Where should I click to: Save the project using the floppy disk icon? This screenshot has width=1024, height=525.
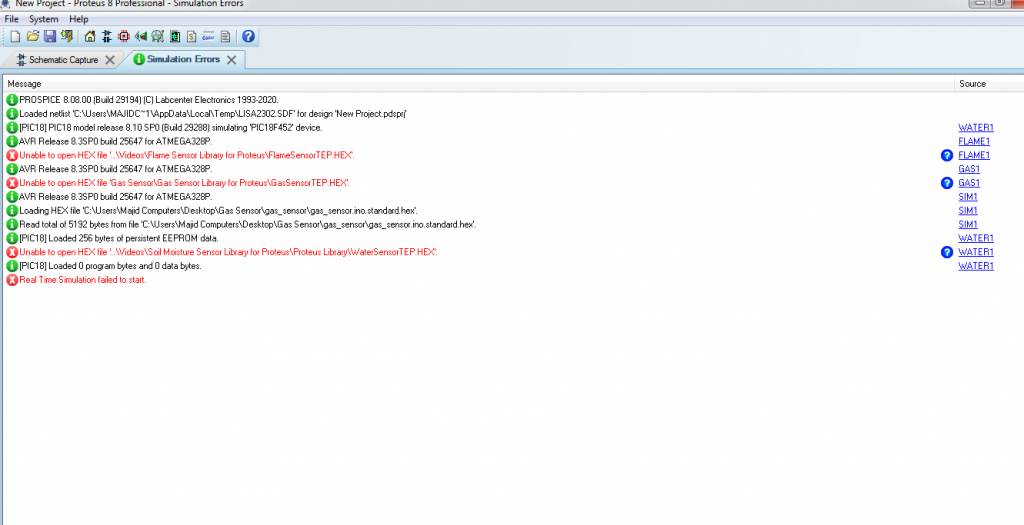50,37
